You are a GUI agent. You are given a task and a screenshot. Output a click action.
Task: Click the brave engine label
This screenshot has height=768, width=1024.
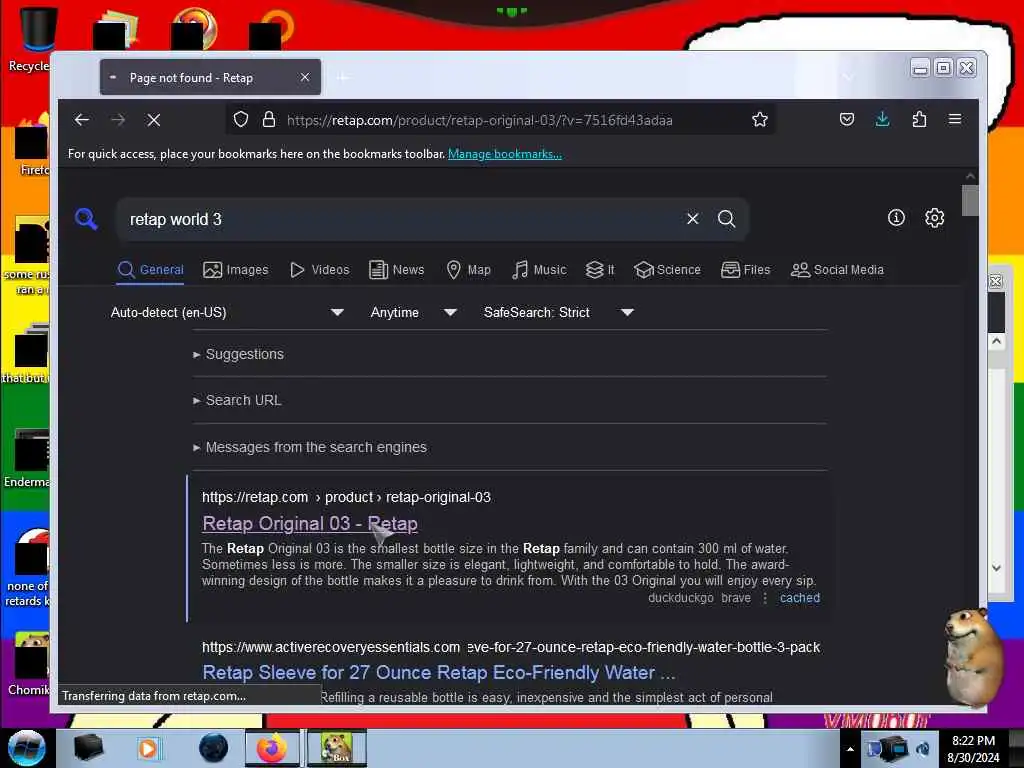[x=736, y=598]
